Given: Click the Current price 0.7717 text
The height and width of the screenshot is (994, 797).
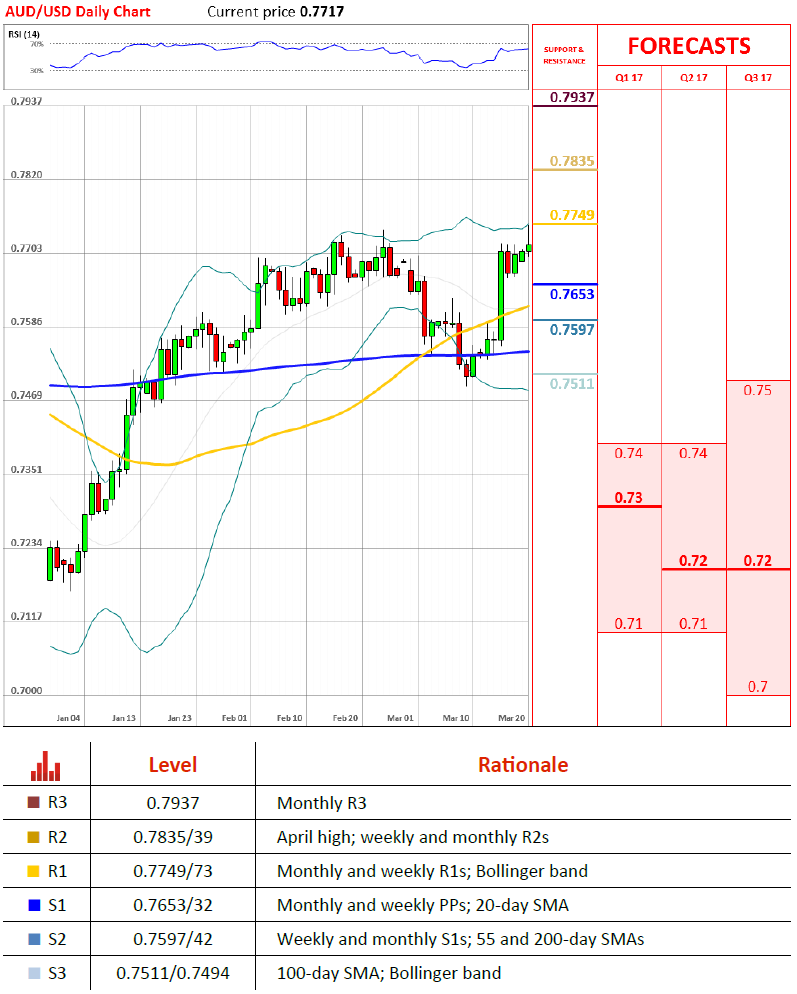Looking at the screenshot, I should 276,11.
